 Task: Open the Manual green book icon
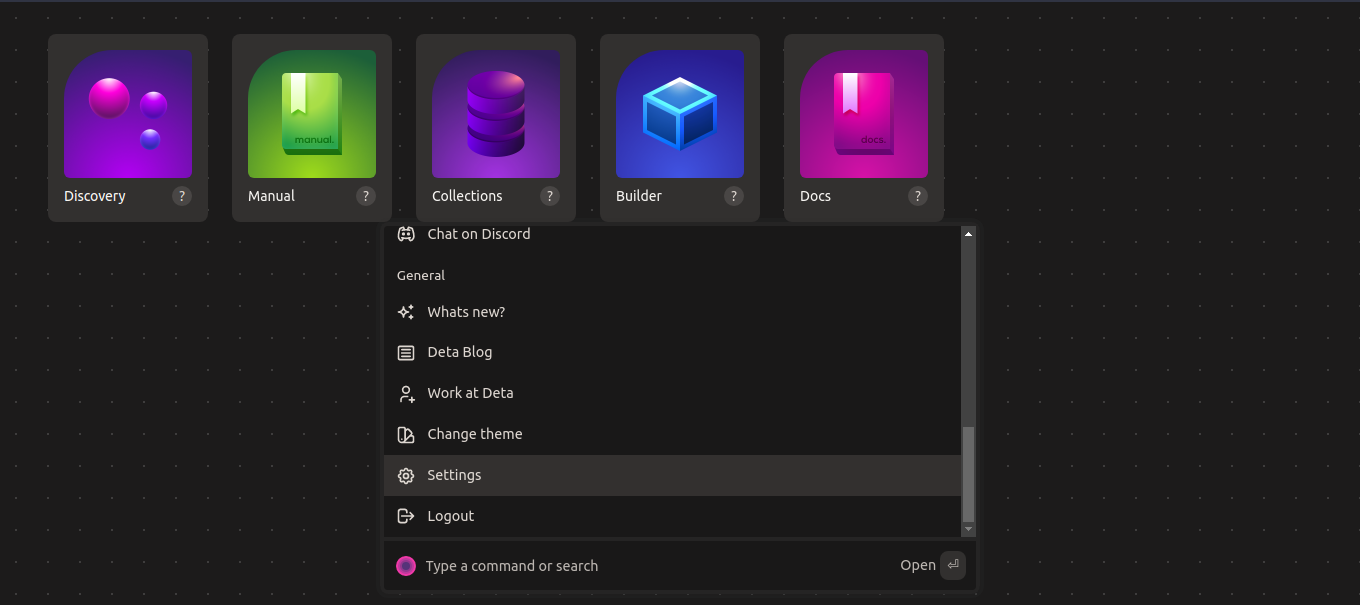pos(312,114)
